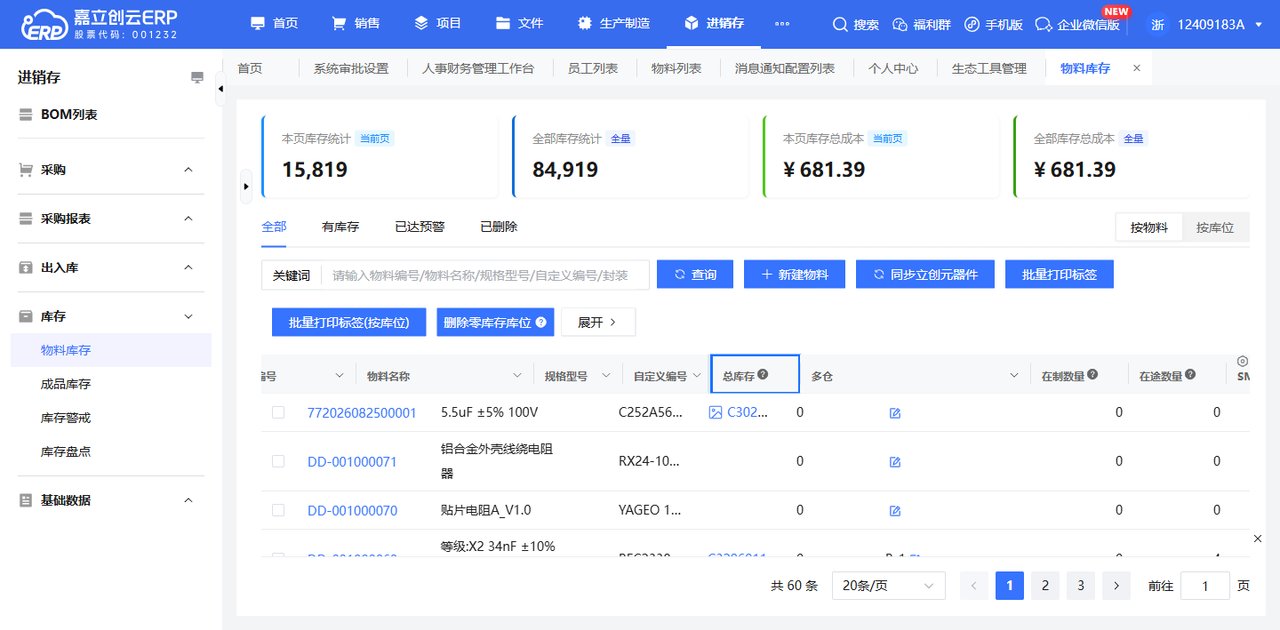The image size is (1280, 630).
Task: Open the 自定义编号 column dropdown
Action: 697,376
